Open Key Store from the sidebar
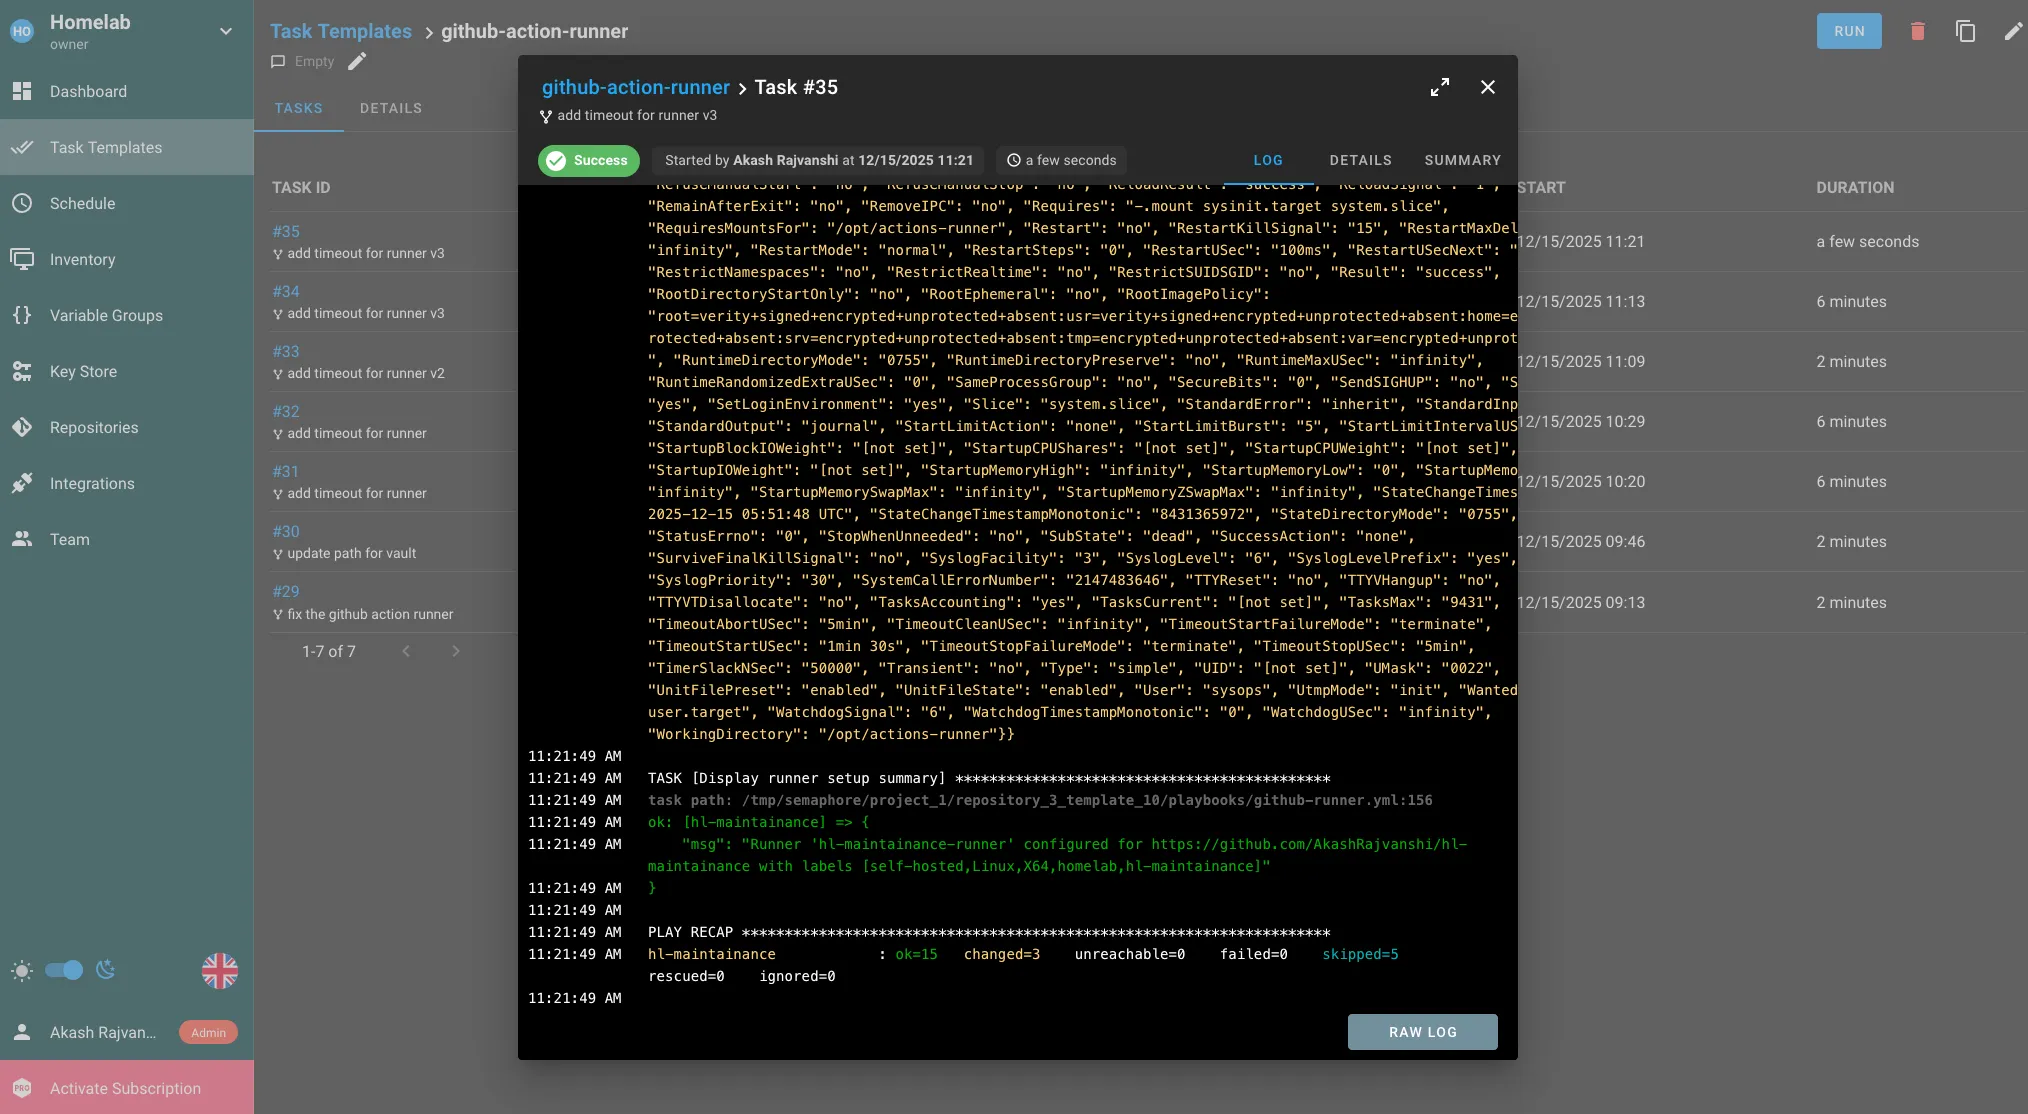The width and height of the screenshot is (2028, 1114). click(83, 371)
